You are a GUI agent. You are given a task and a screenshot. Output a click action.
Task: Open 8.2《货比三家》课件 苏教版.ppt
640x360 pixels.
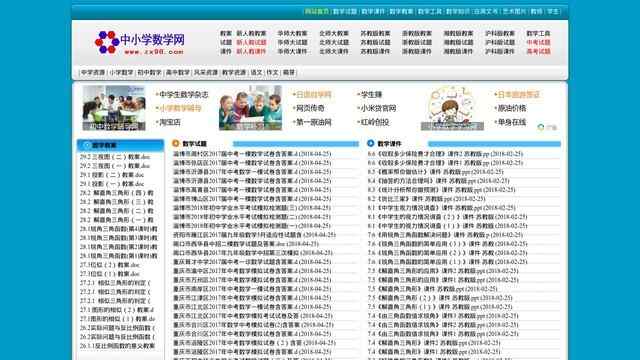tap(427, 199)
